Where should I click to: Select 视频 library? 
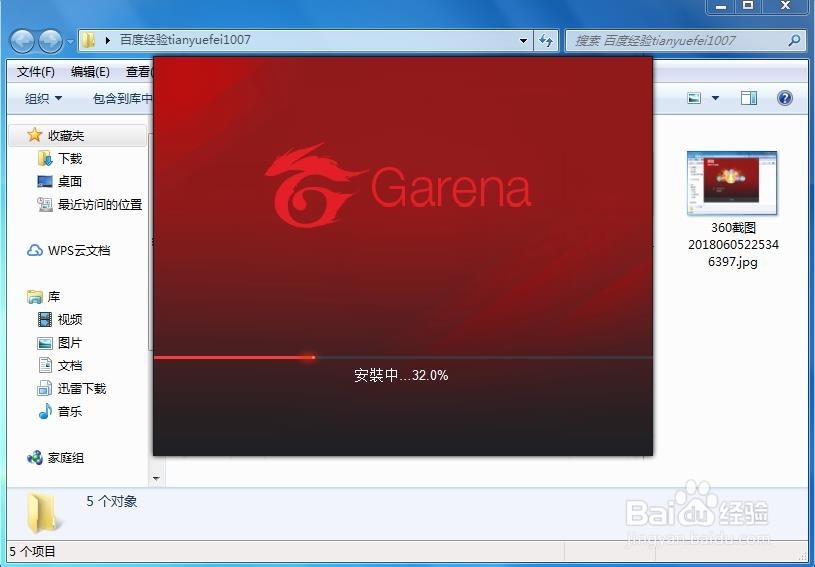70,320
